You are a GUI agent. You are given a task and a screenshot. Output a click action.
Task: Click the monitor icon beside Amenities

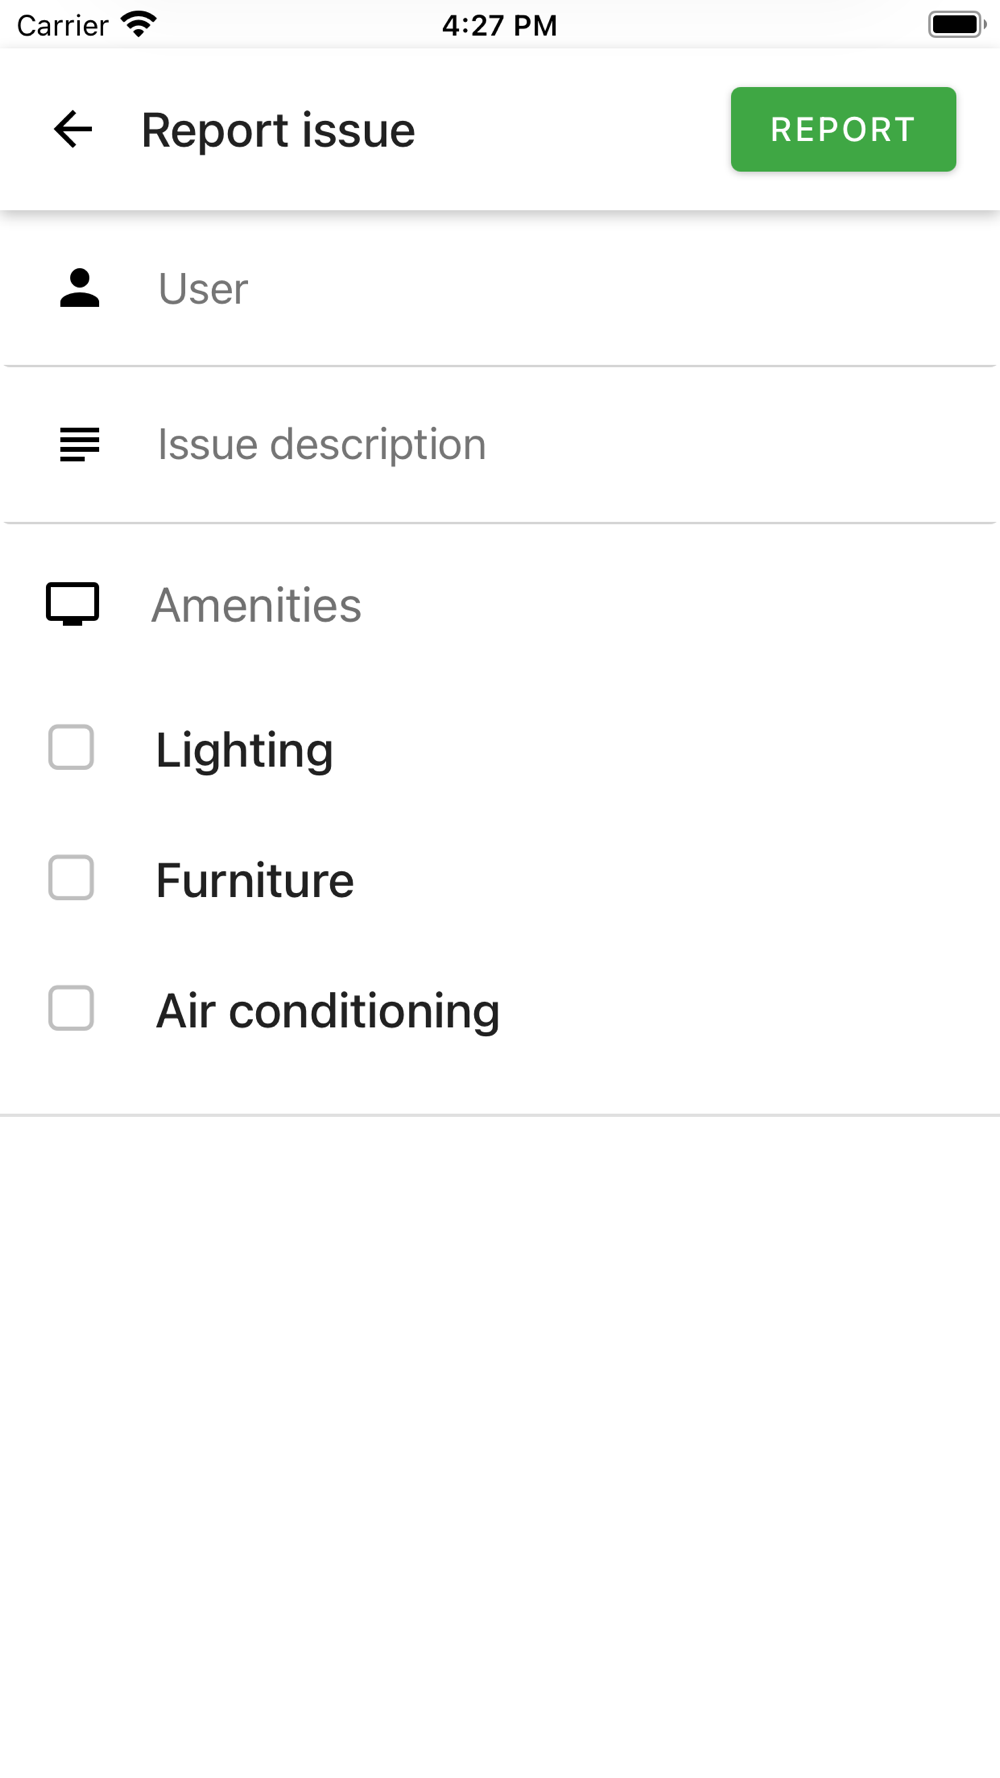[73, 604]
